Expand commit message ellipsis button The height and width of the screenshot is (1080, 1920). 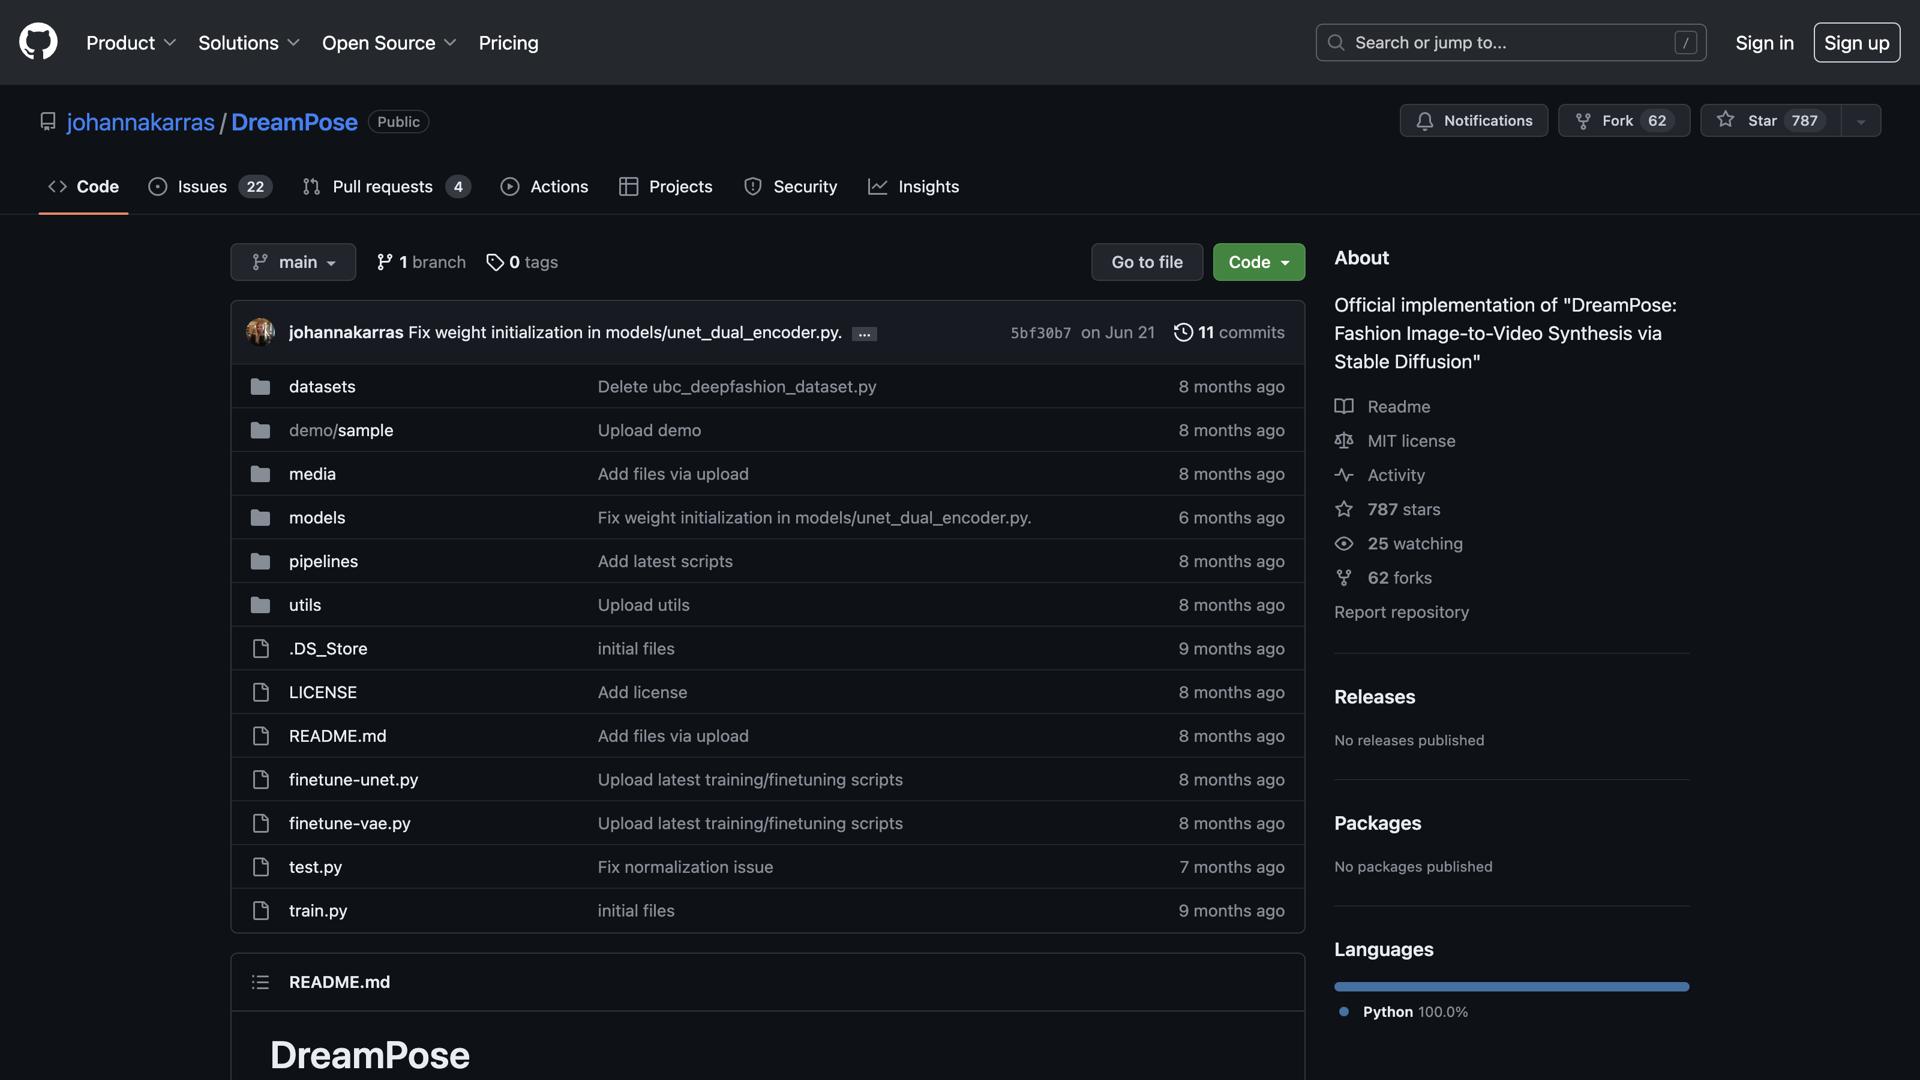[x=864, y=334]
